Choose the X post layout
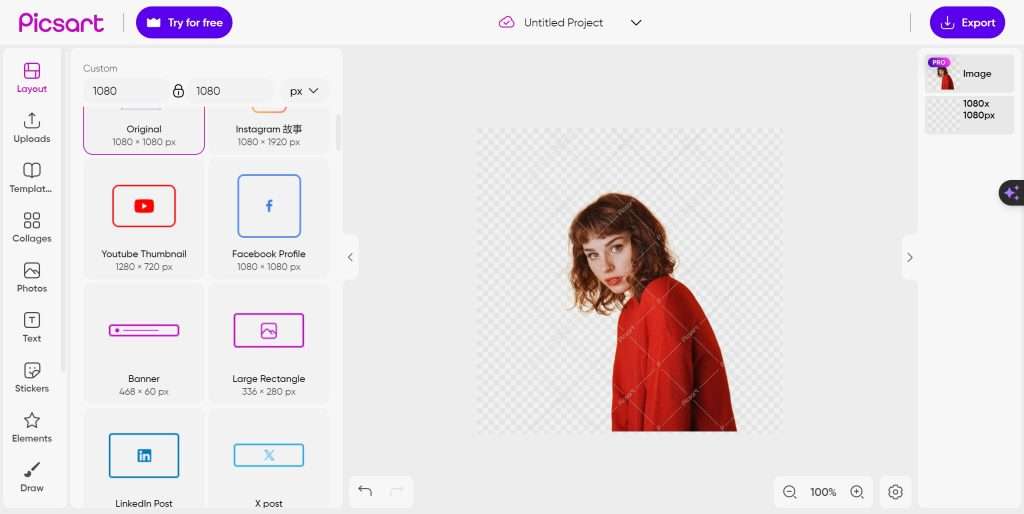 tap(269, 459)
